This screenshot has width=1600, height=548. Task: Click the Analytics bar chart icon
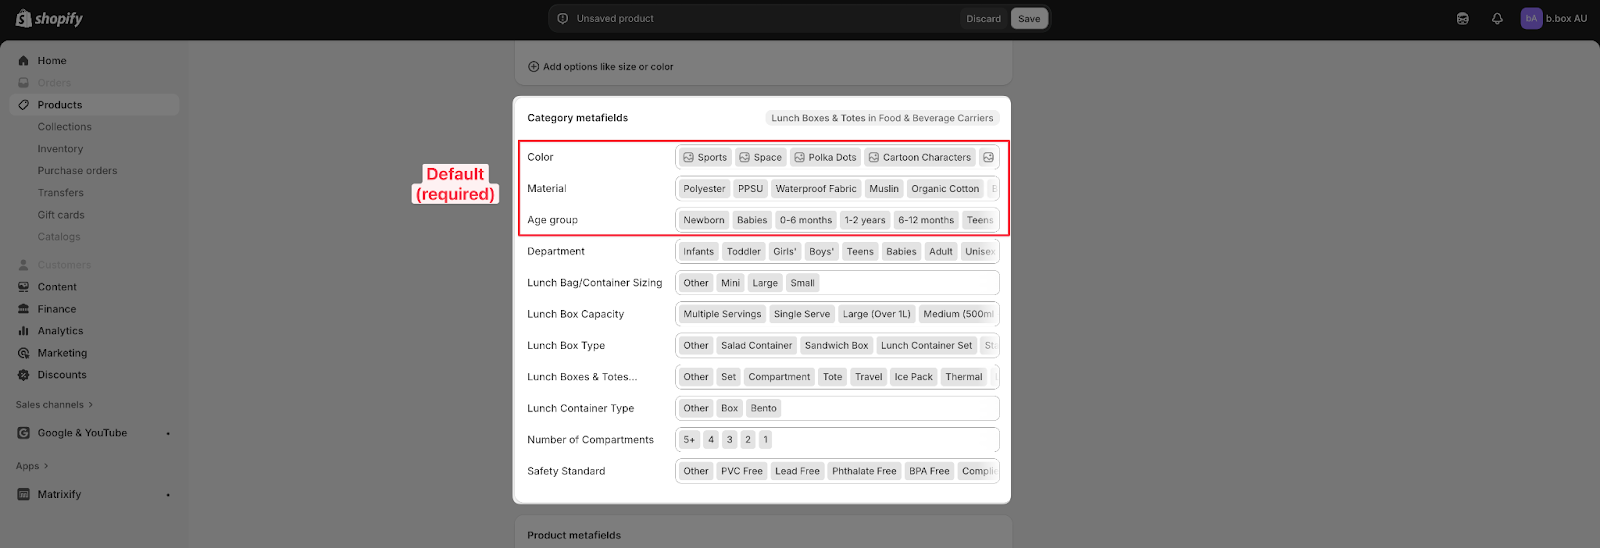24,331
